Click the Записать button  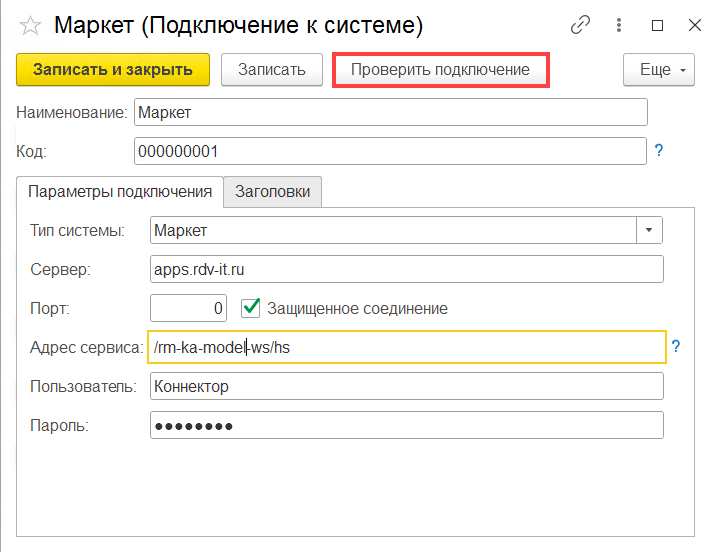click(x=271, y=70)
